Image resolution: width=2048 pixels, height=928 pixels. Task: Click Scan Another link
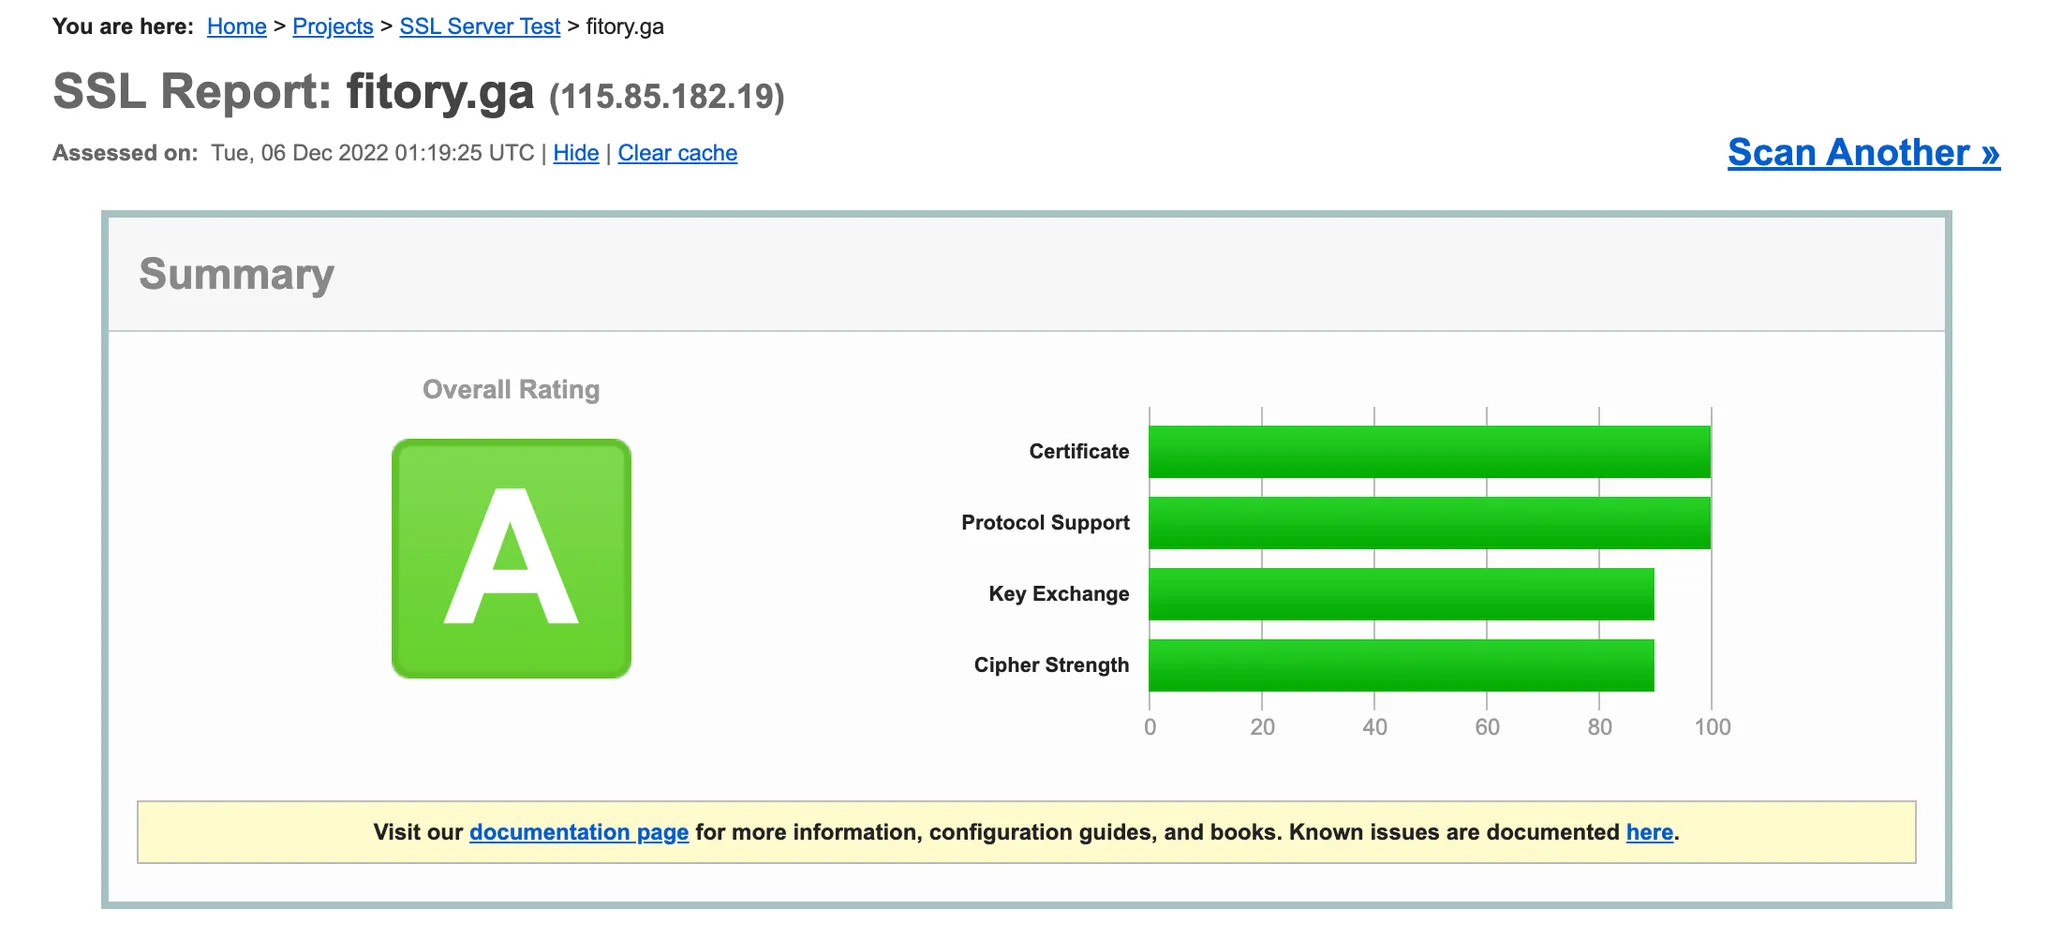coord(1863,152)
